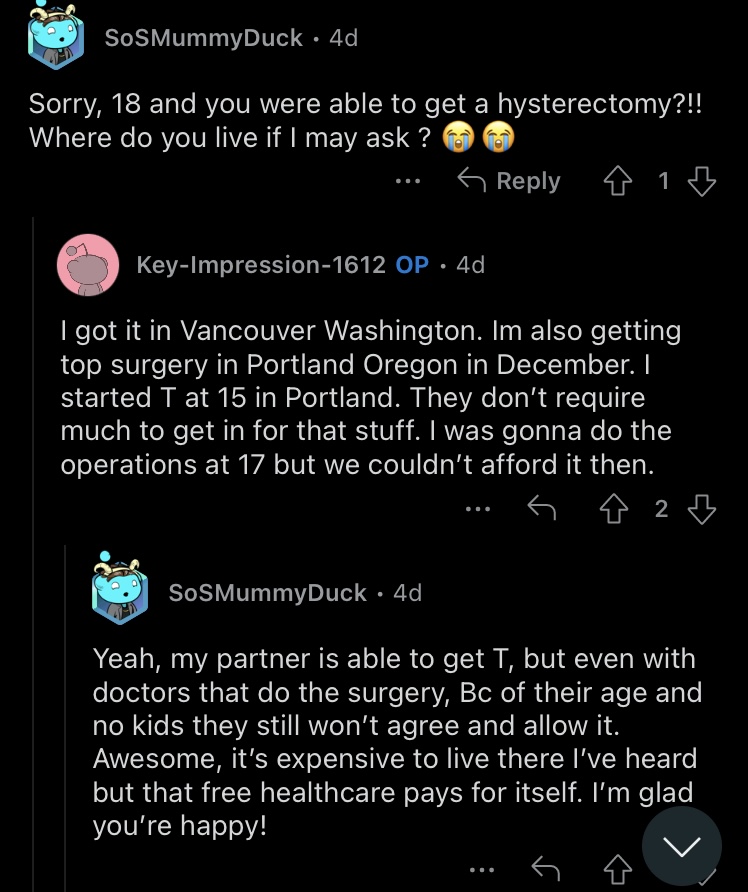748x892 pixels.
Task: Jump to next comment with floating chevron button
Action: click(681, 846)
